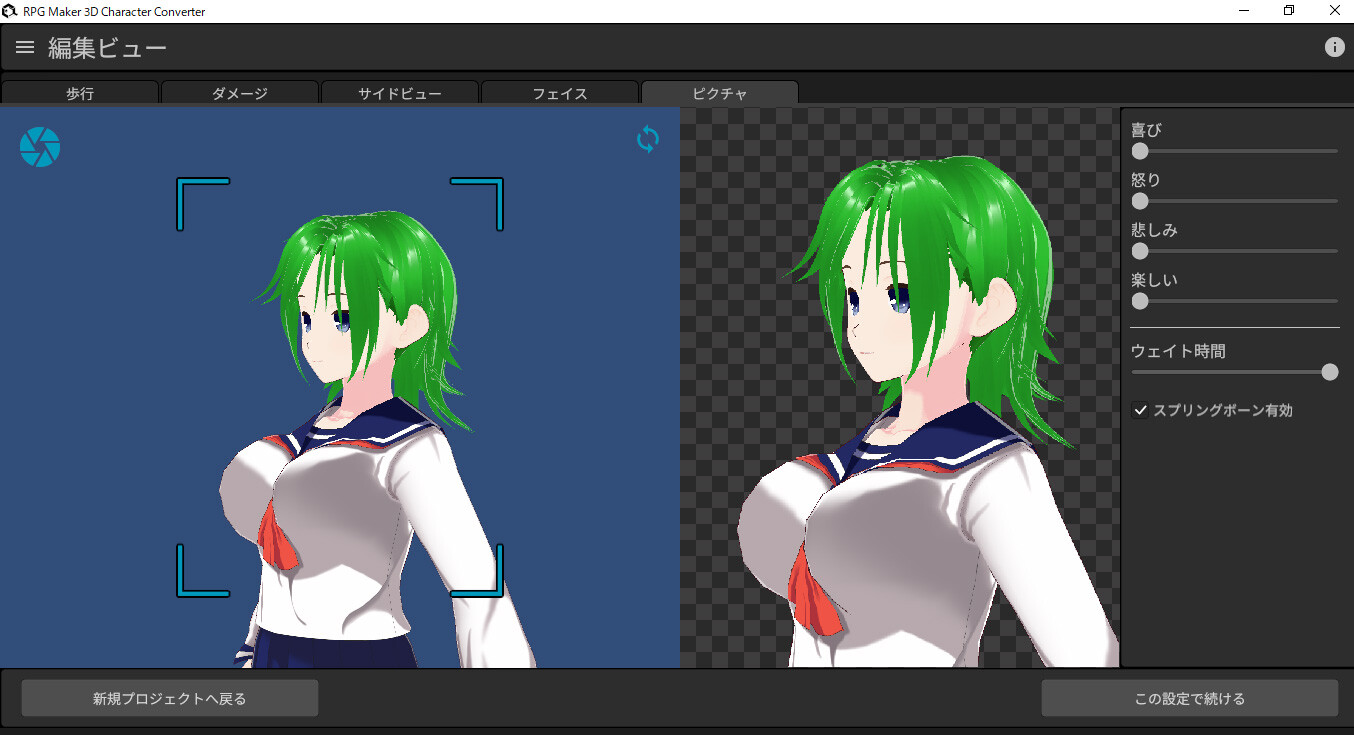
Task: Click the ウェイト時間 slider knob
Action: coord(1330,371)
